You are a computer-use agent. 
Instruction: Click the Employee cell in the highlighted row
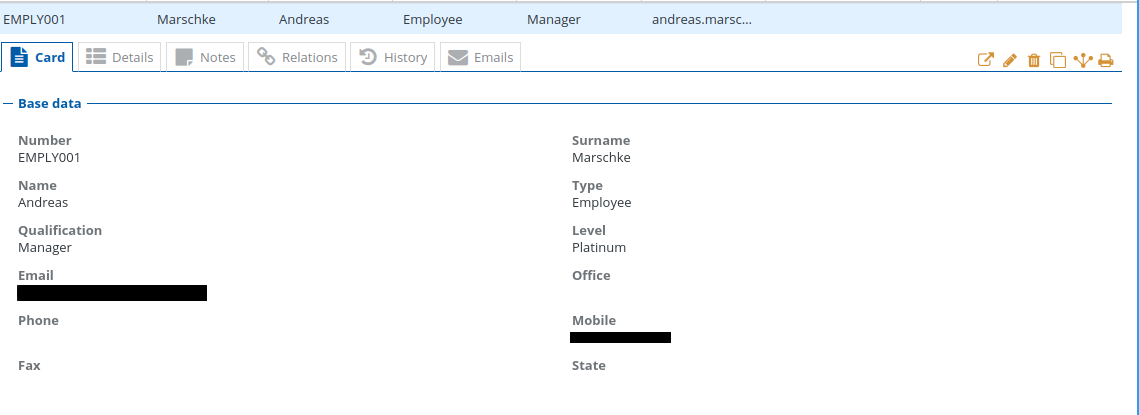(x=433, y=19)
